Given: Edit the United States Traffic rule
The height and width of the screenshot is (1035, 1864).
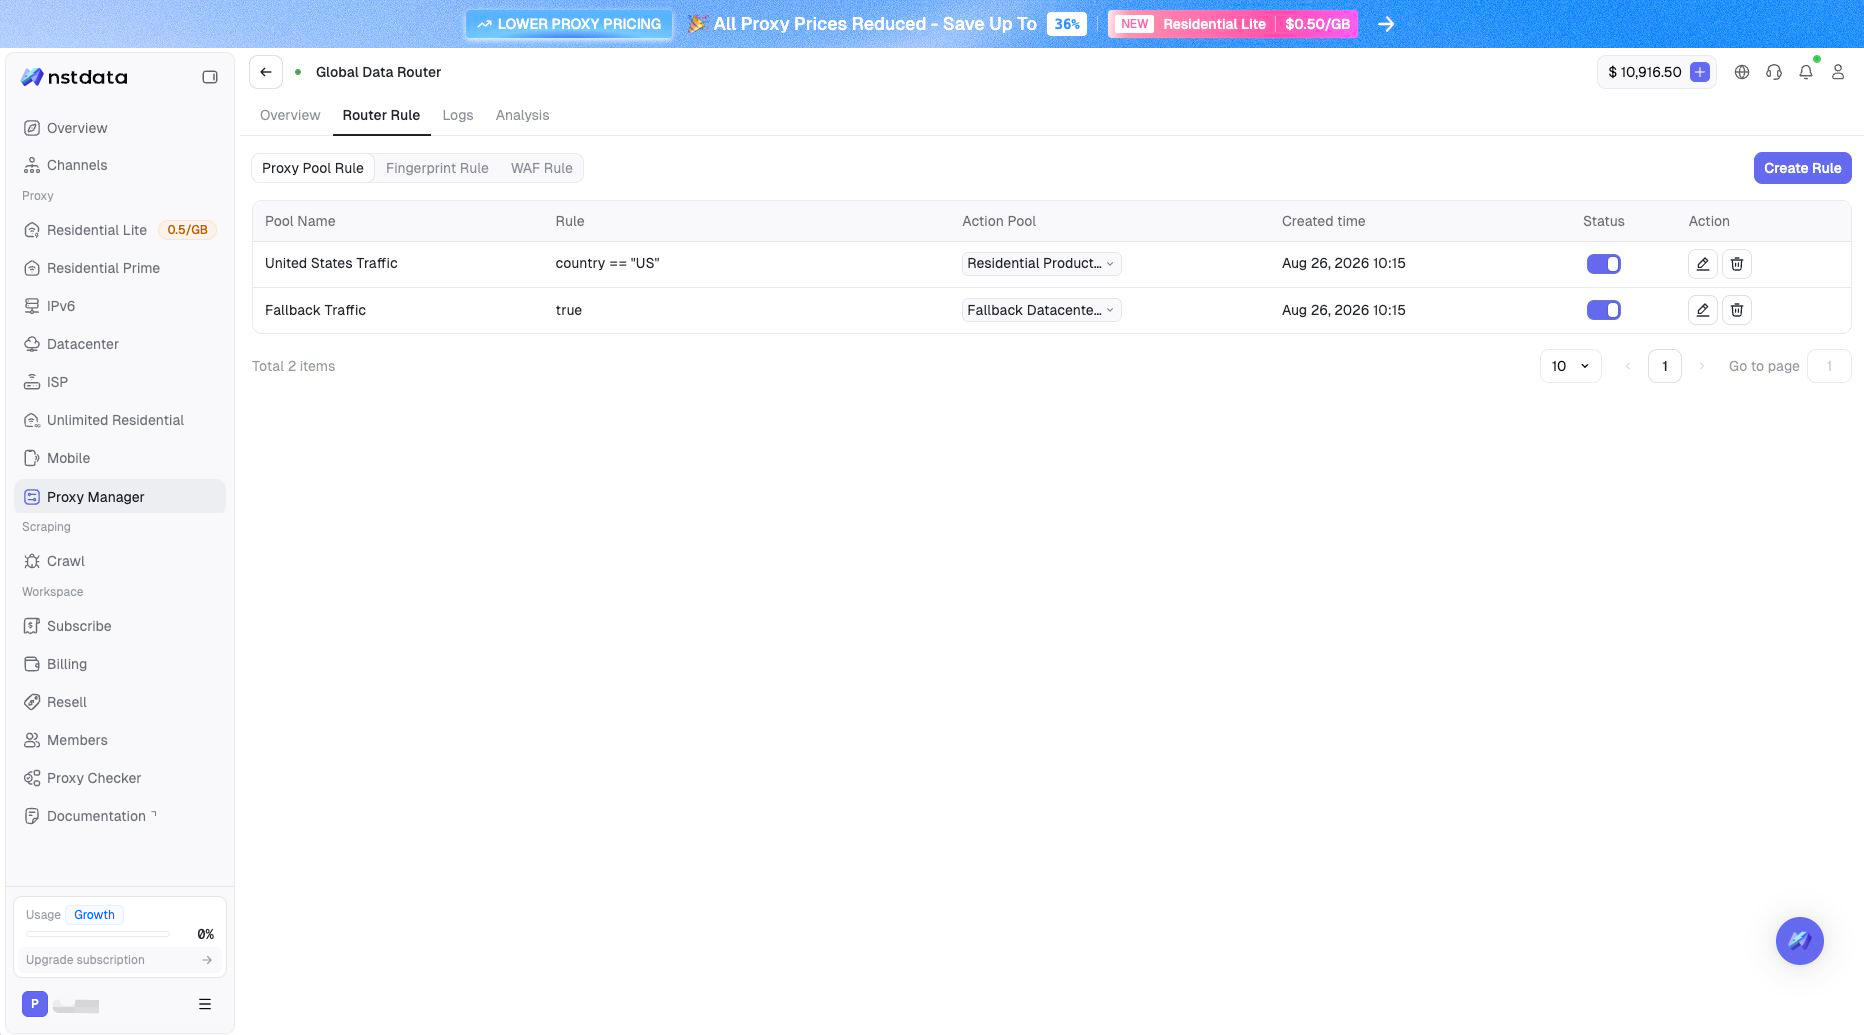Looking at the screenshot, I should (1703, 264).
